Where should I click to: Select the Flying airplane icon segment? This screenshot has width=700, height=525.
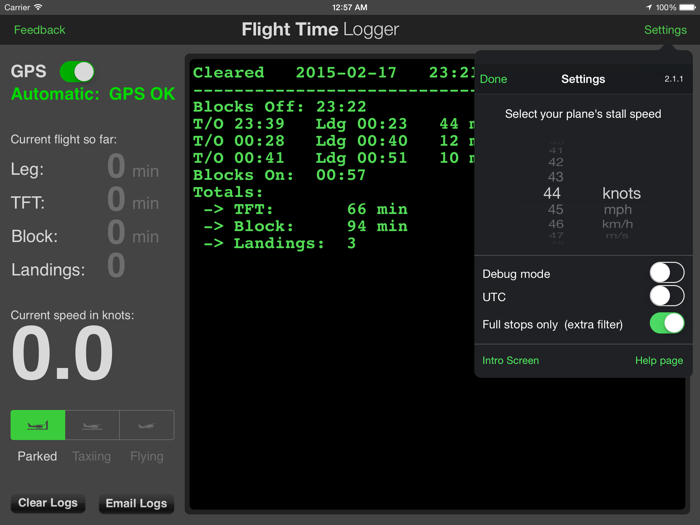click(x=147, y=425)
